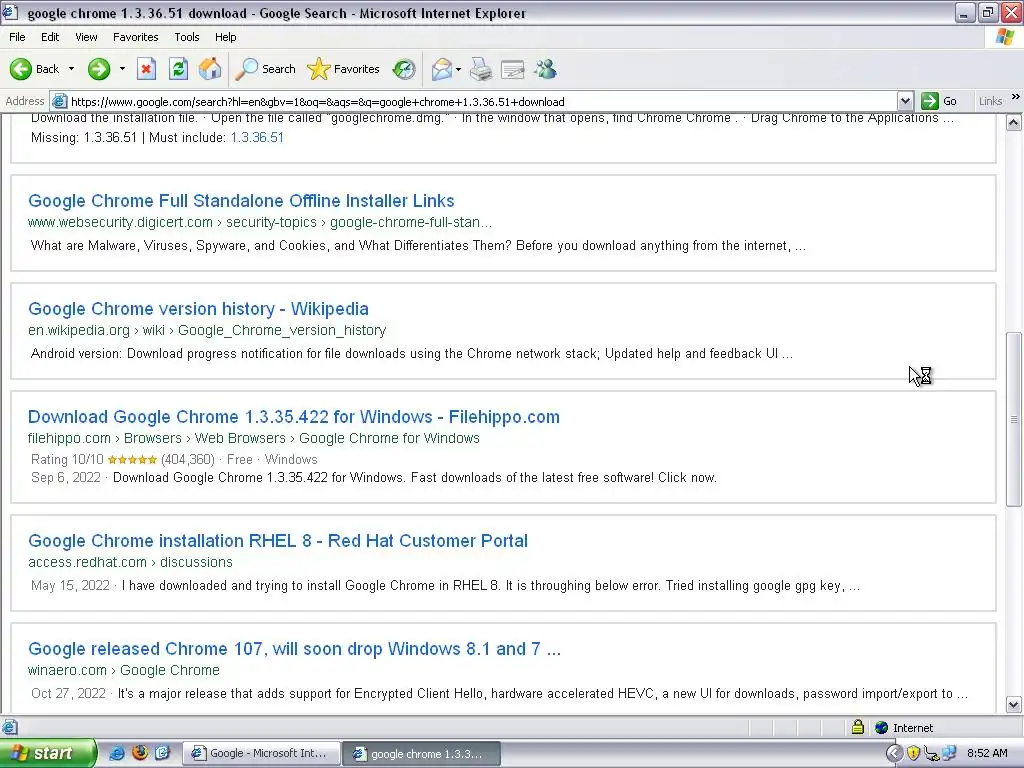Image resolution: width=1024 pixels, height=768 pixels.
Task: Open the Google Chrome installation RHEL 8 link
Action: [278, 541]
